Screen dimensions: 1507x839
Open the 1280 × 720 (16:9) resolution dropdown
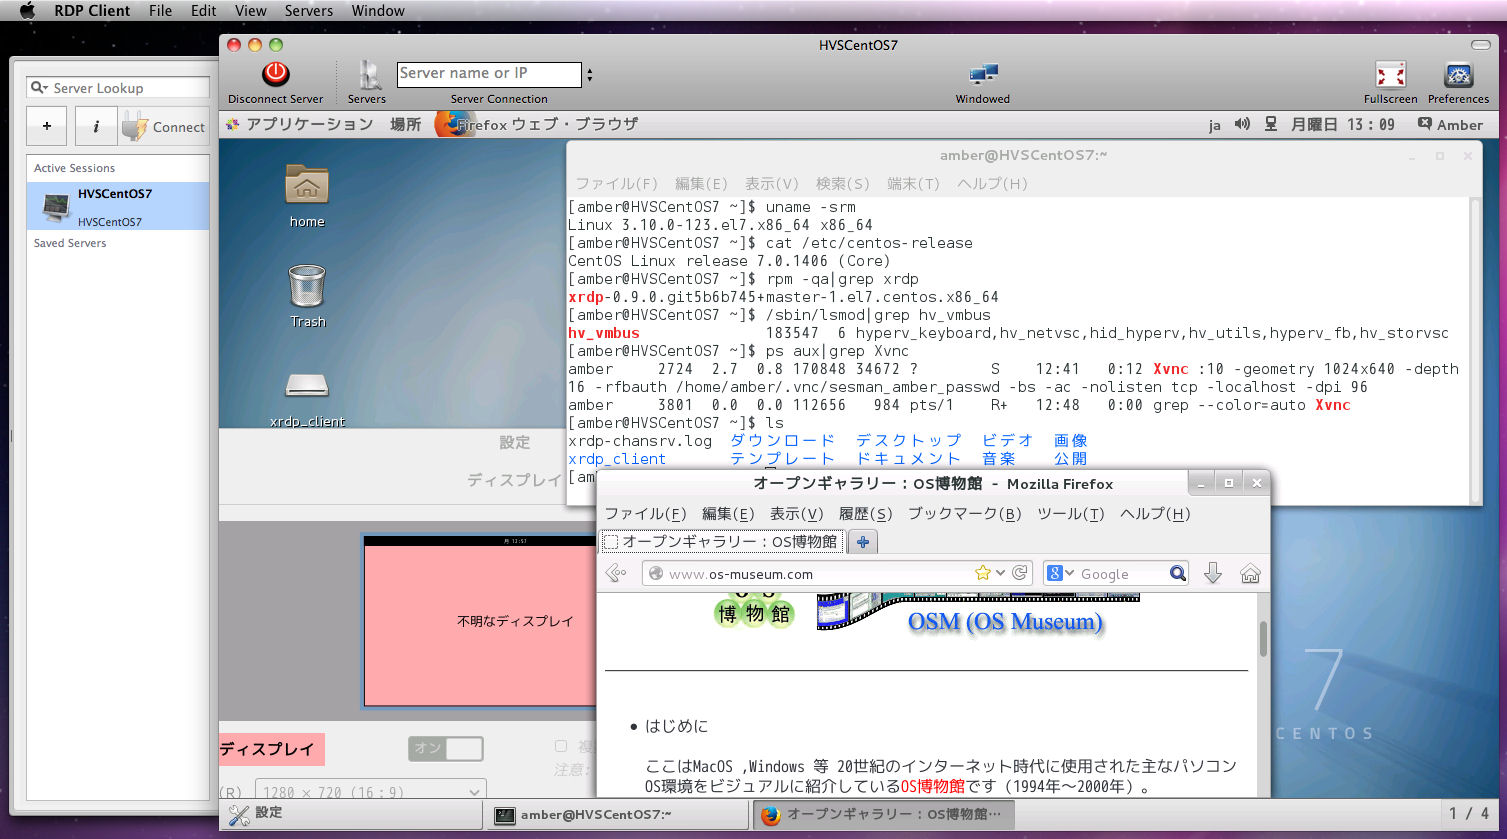pyautogui.click(x=371, y=791)
